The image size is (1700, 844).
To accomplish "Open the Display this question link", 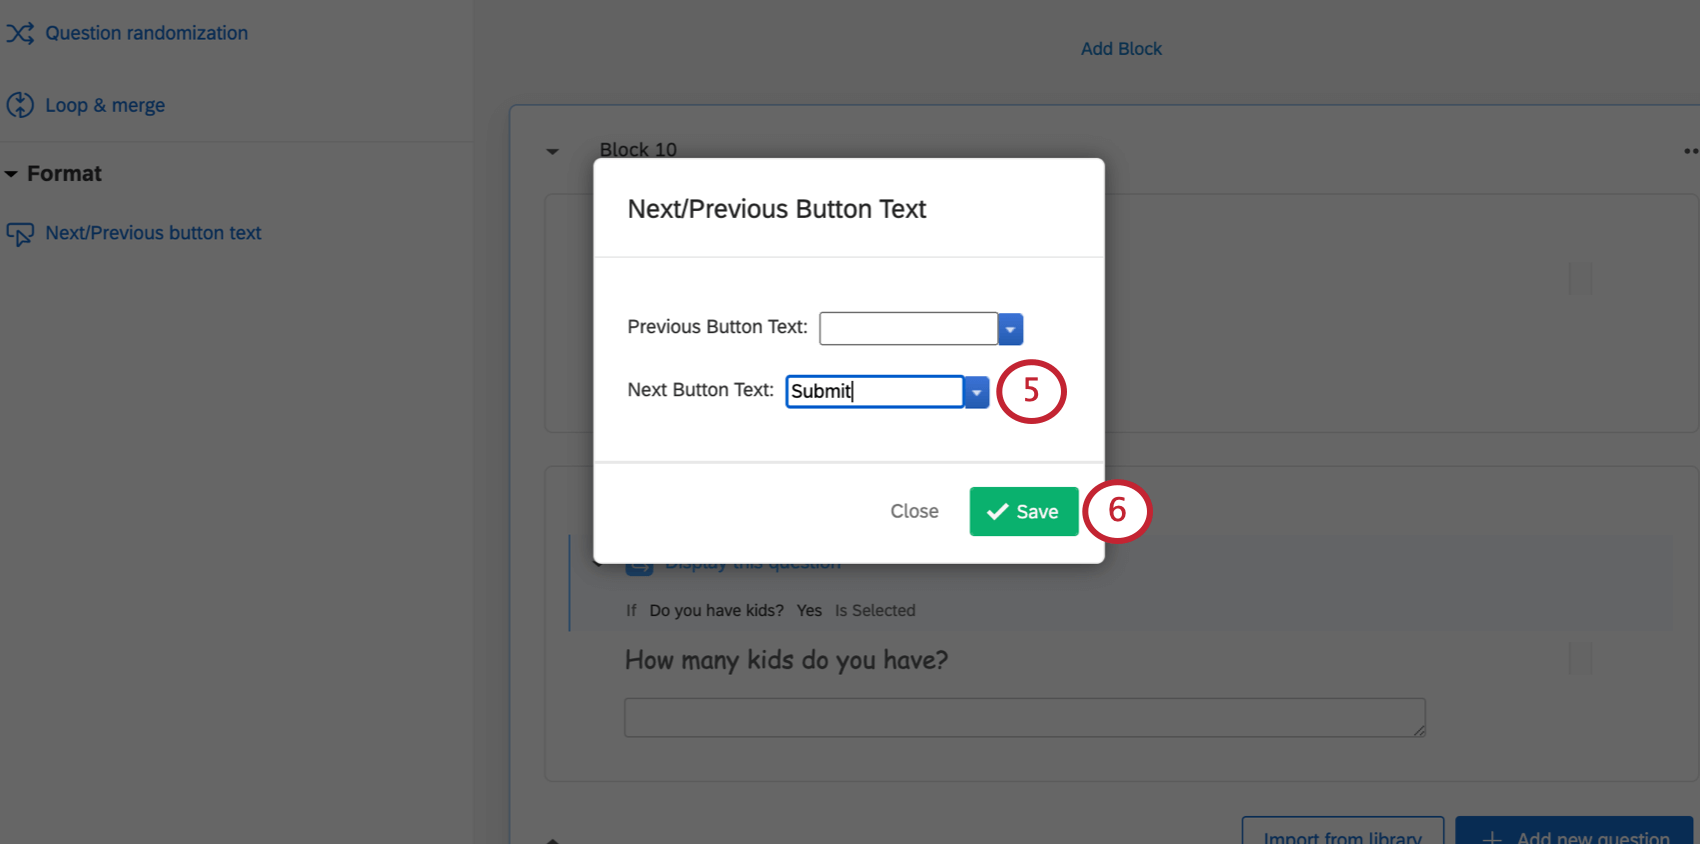I will tap(752, 562).
